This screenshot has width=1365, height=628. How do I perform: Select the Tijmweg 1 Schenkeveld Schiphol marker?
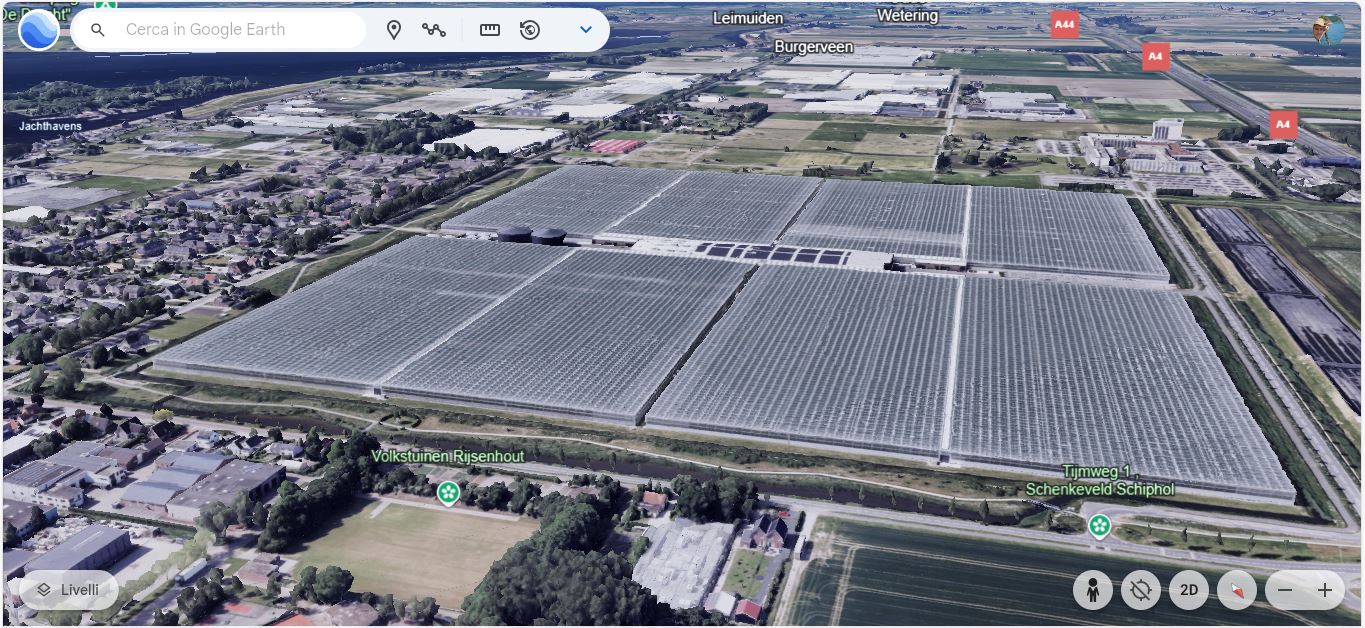pos(1100,525)
